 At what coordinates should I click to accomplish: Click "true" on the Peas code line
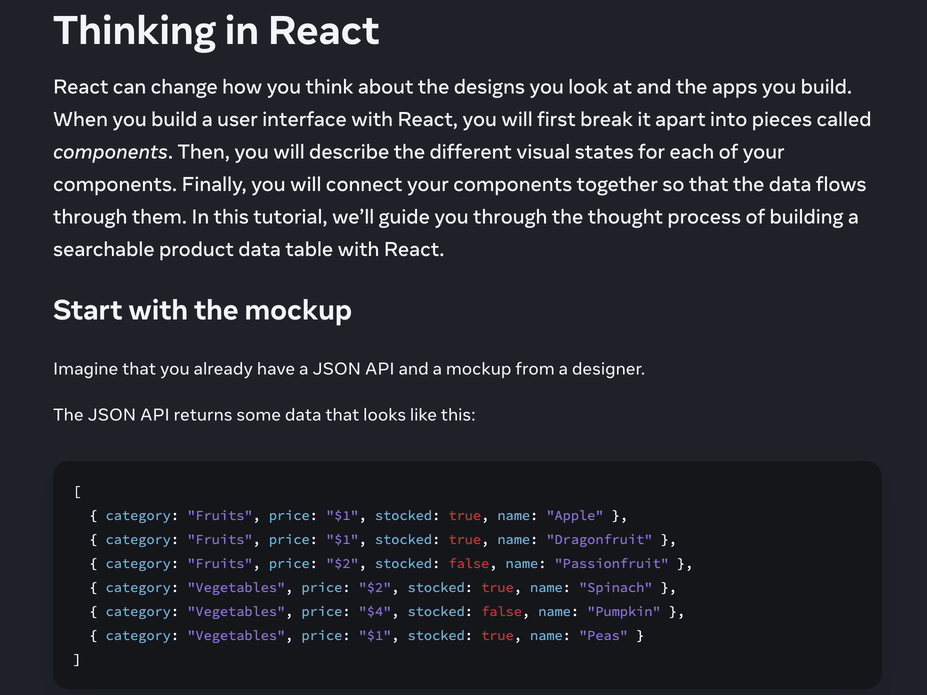[497, 636]
